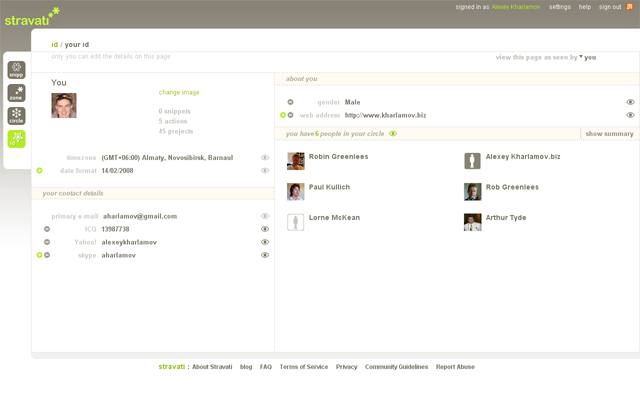Open the zone sidebar icon
The width and height of the screenshot is (640, 399).
(16, 93)
